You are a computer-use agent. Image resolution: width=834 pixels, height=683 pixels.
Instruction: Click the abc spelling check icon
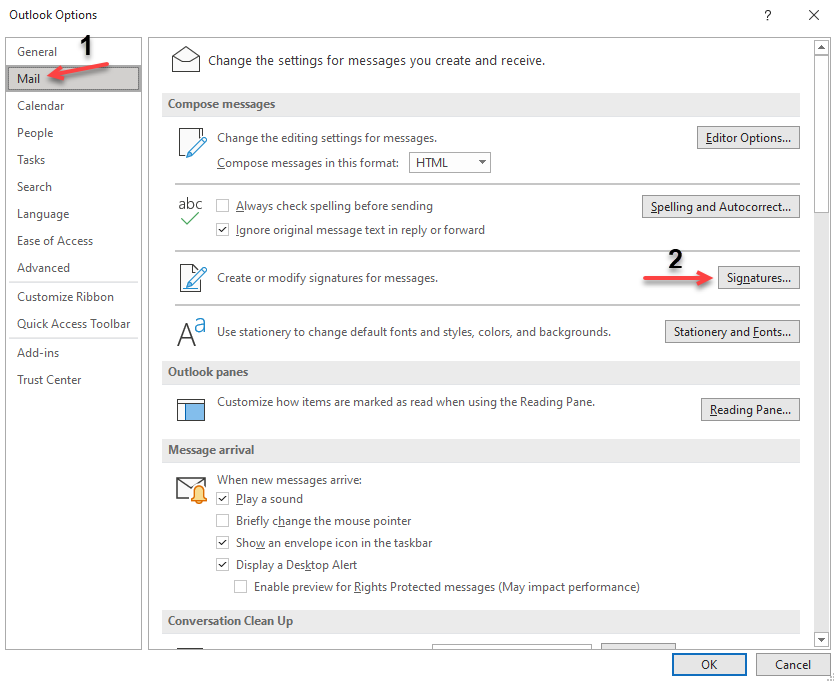tap(190, 211)
